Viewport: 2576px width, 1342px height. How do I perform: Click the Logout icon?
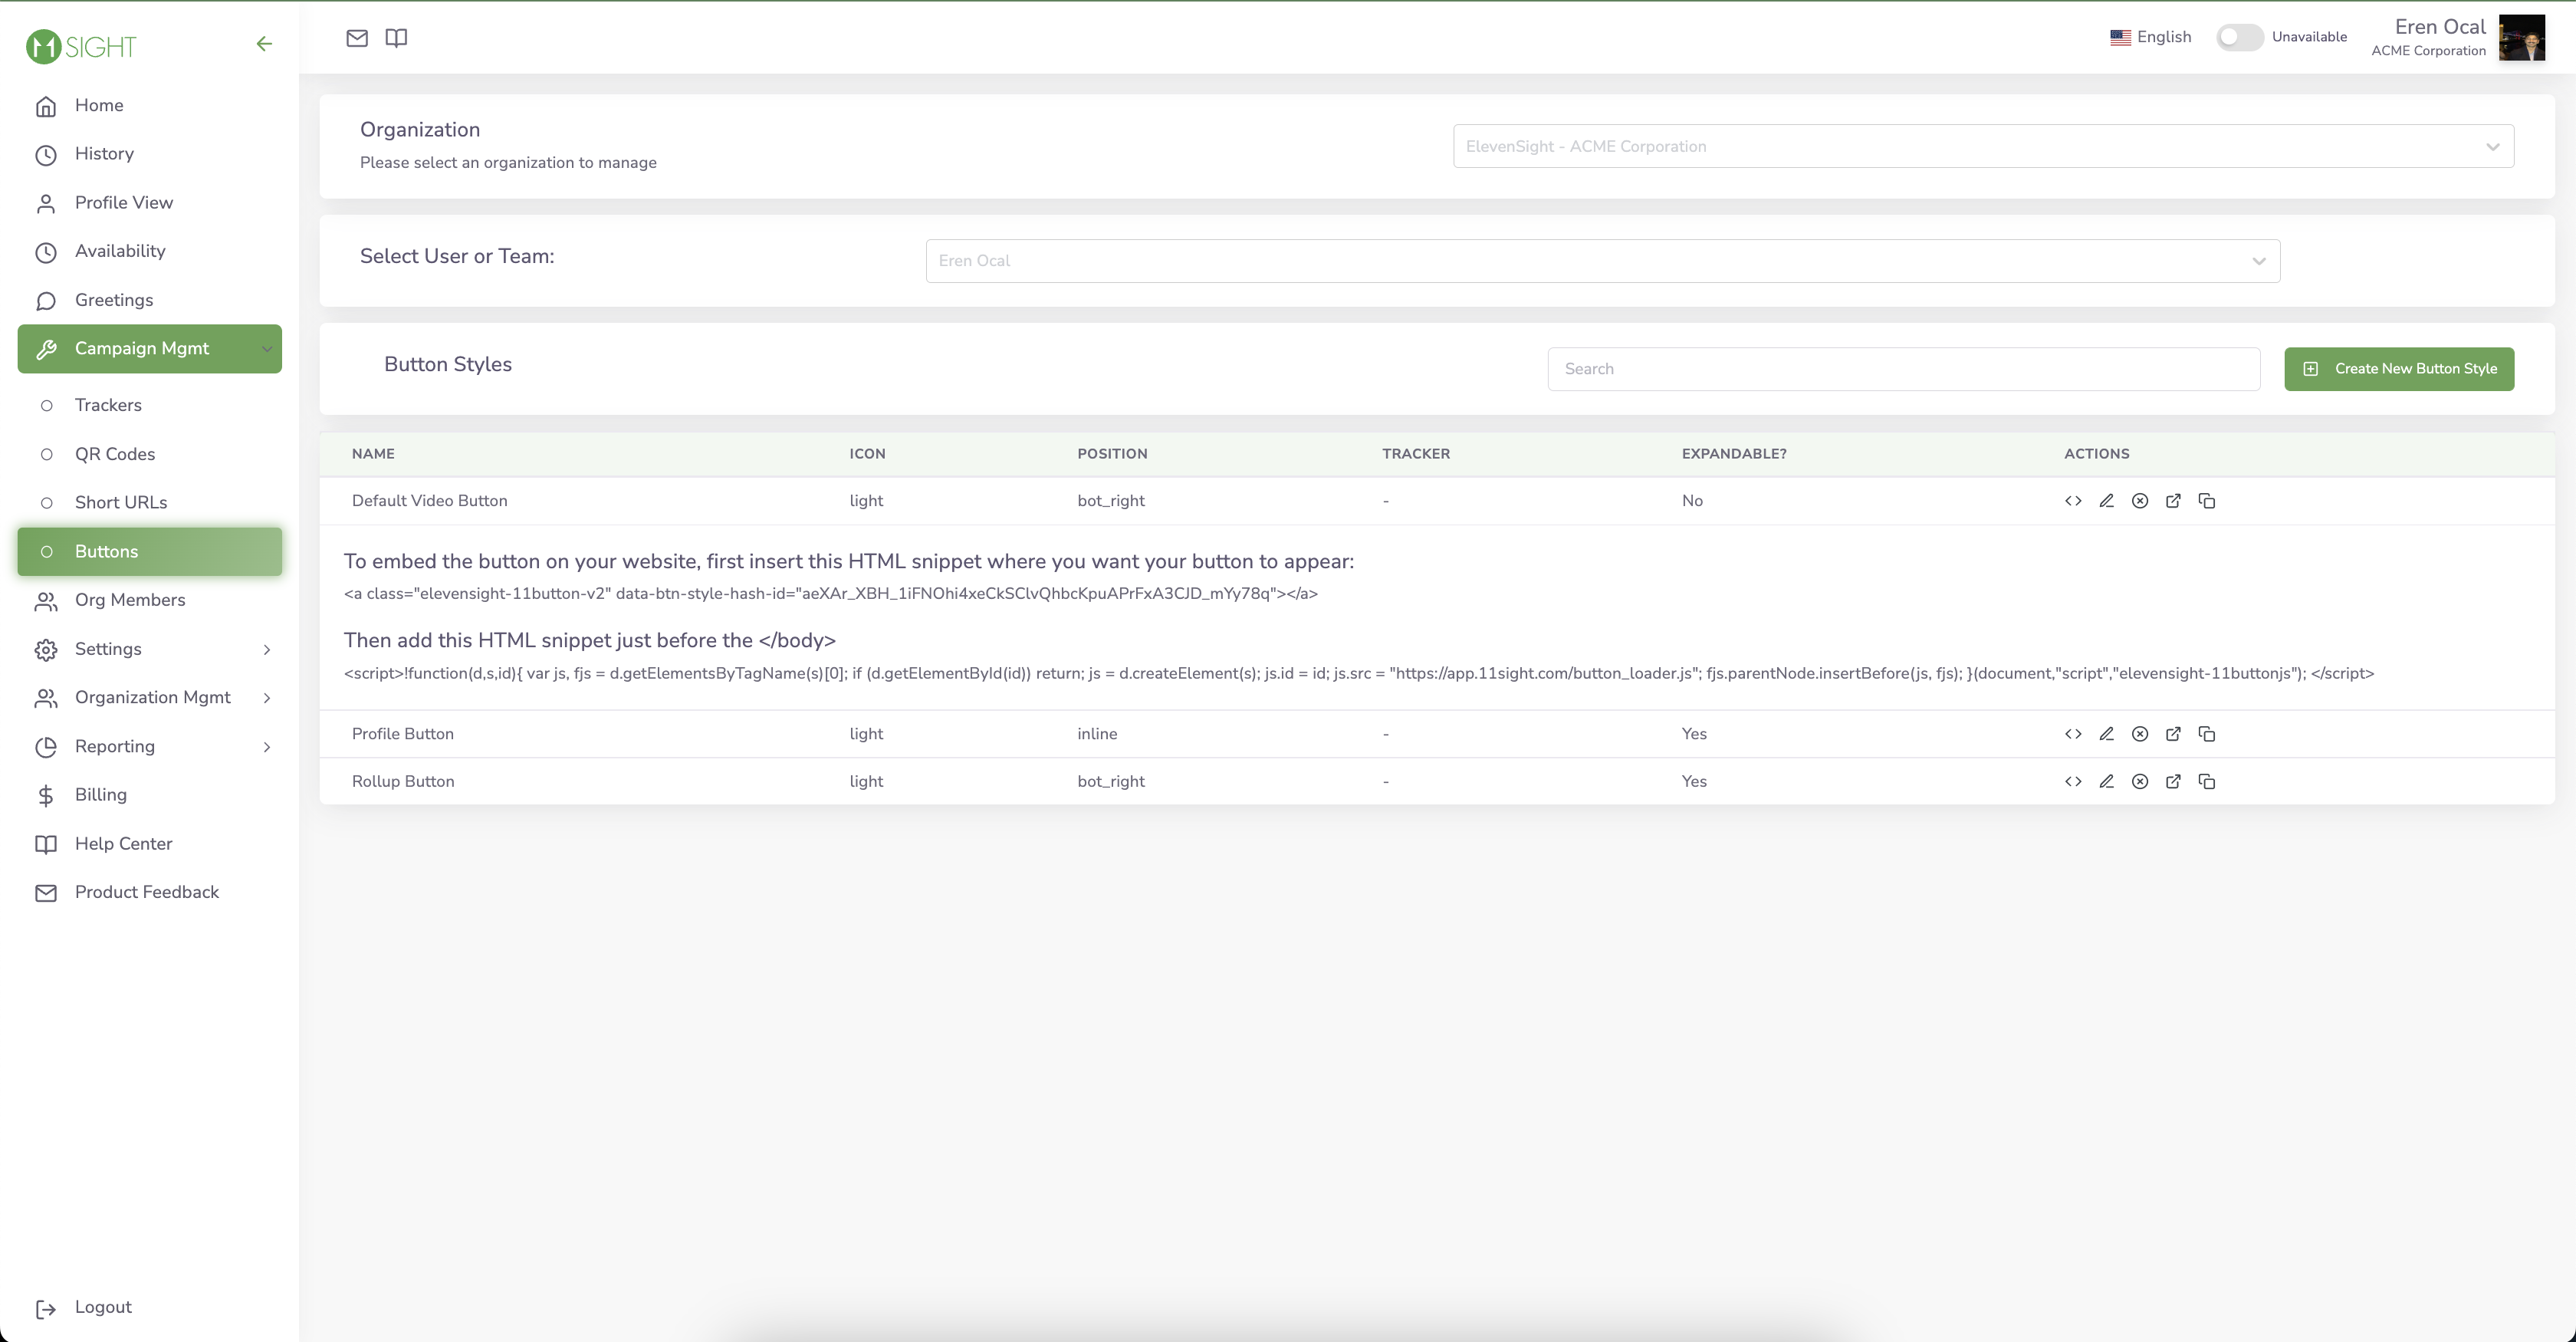click(x=46, y=1309)
